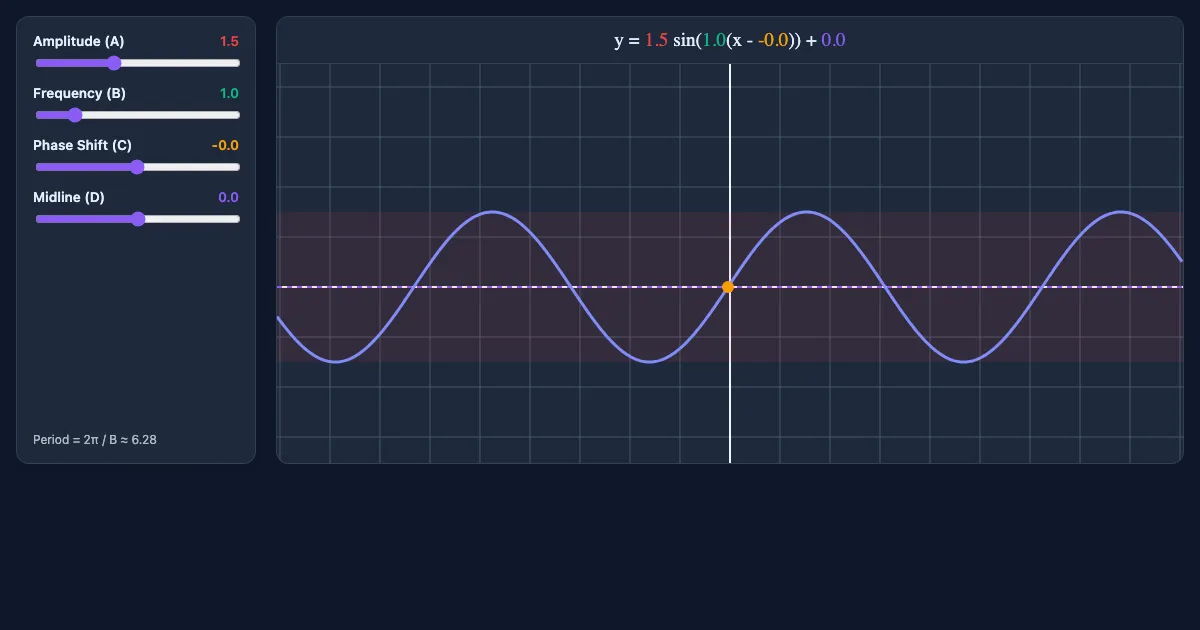Click the sine equation above the graph

click(x=730, y=40)
